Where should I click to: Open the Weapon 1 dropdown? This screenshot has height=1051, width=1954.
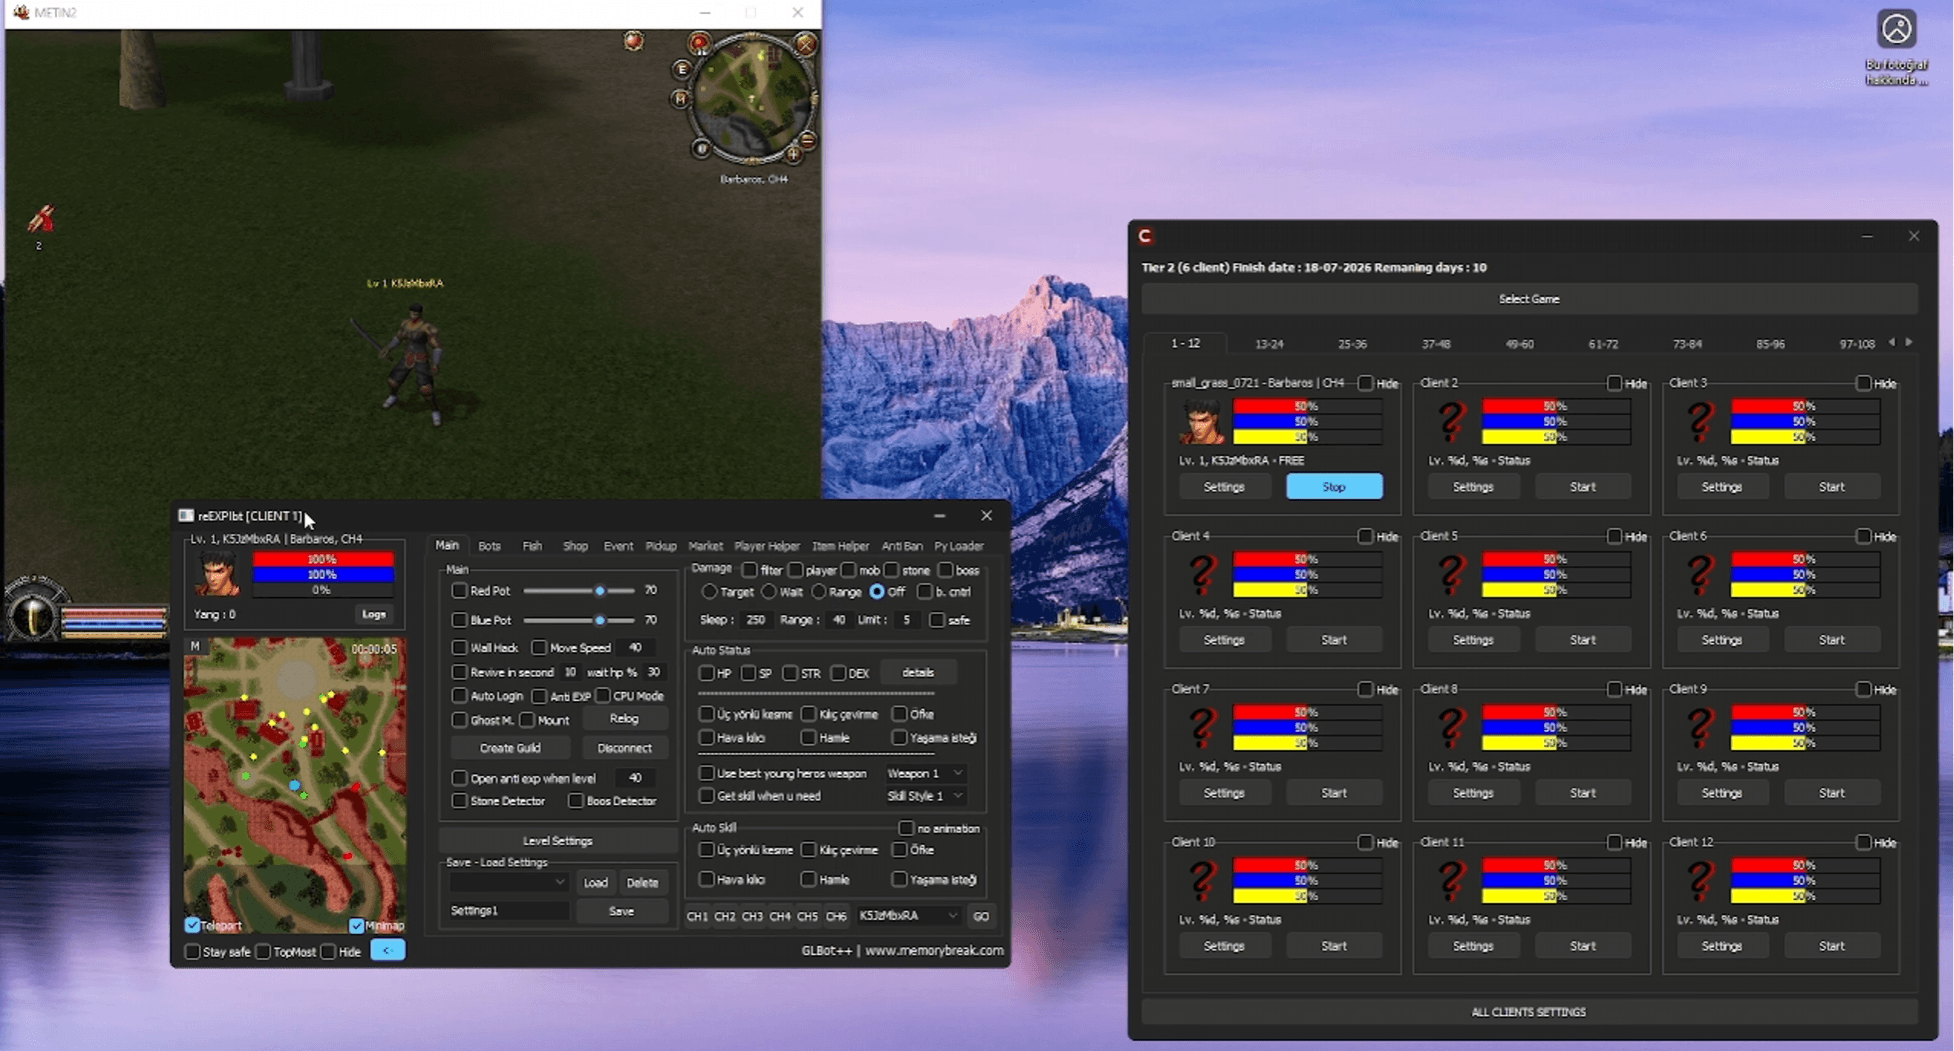click(x=925, y=773)
